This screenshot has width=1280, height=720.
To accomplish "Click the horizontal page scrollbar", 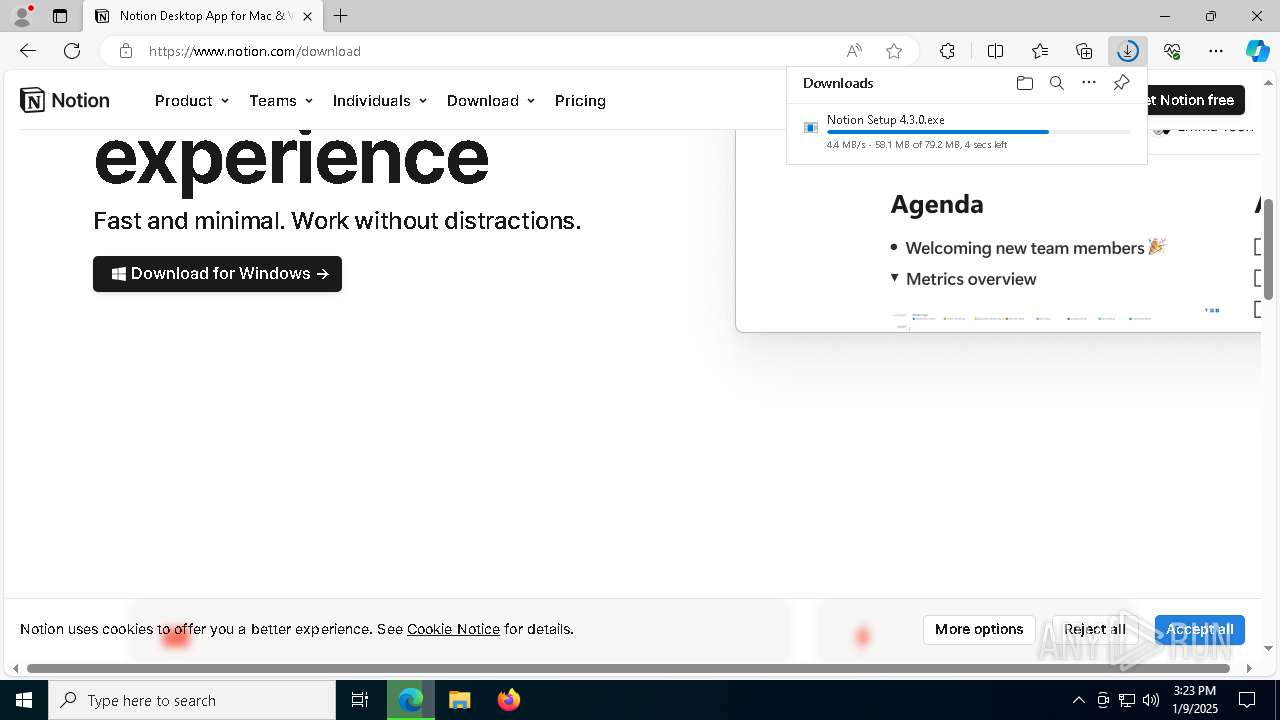I will pos(628,668).
